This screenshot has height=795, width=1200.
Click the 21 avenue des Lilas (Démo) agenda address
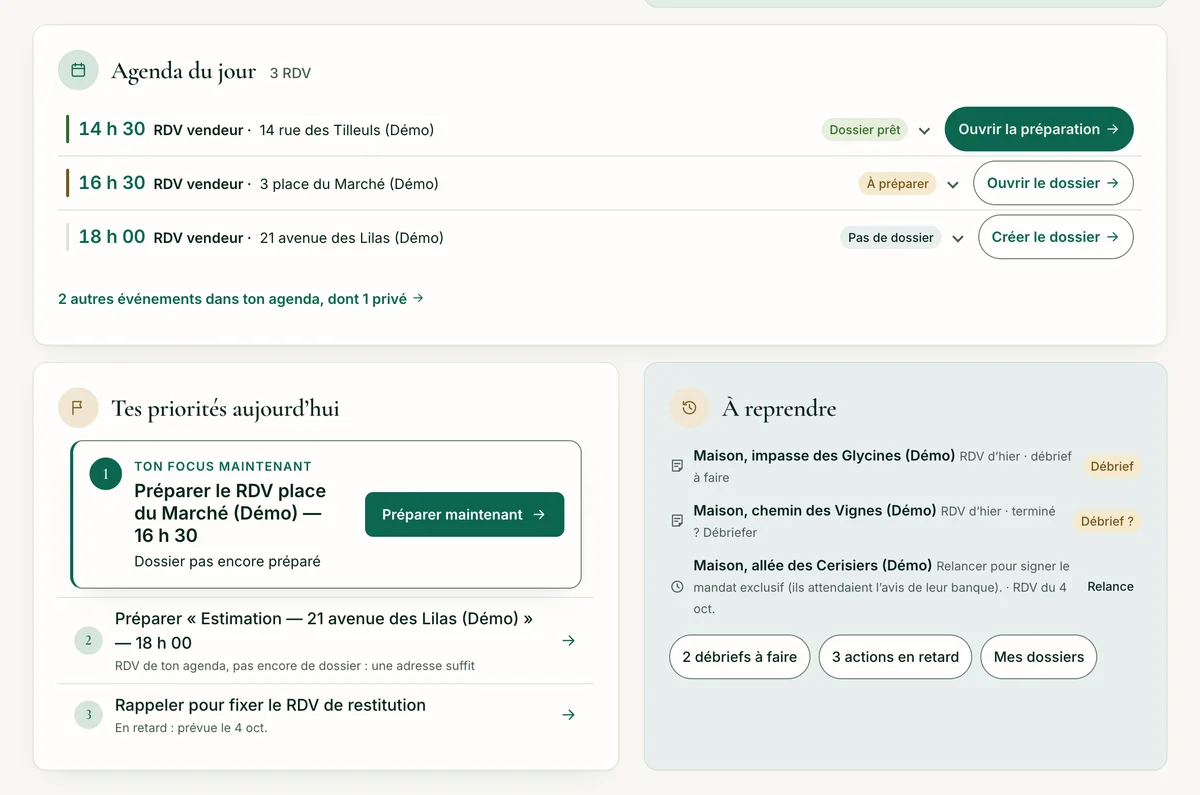point(352,238)
